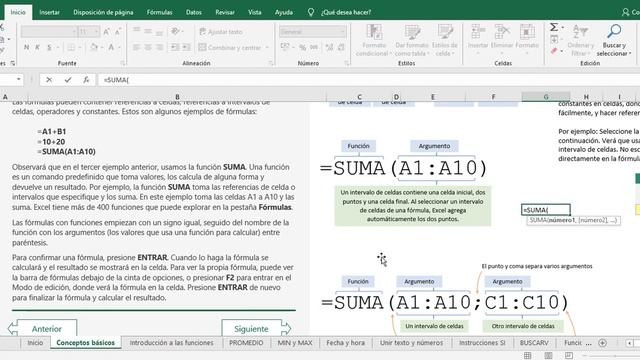Confirm the formula with the checkmark icon
This screenshot has height=360, width=640.
(68, 80)
